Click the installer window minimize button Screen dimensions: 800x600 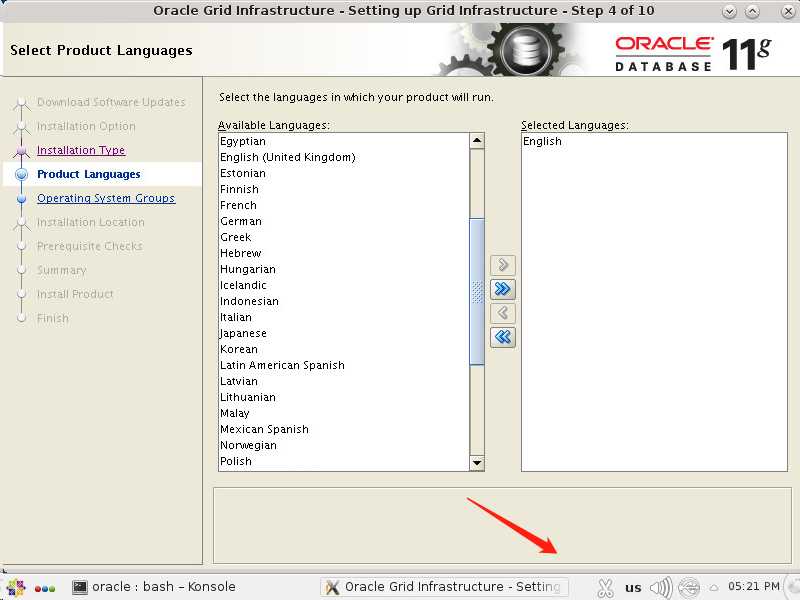[x=730, y=11]
